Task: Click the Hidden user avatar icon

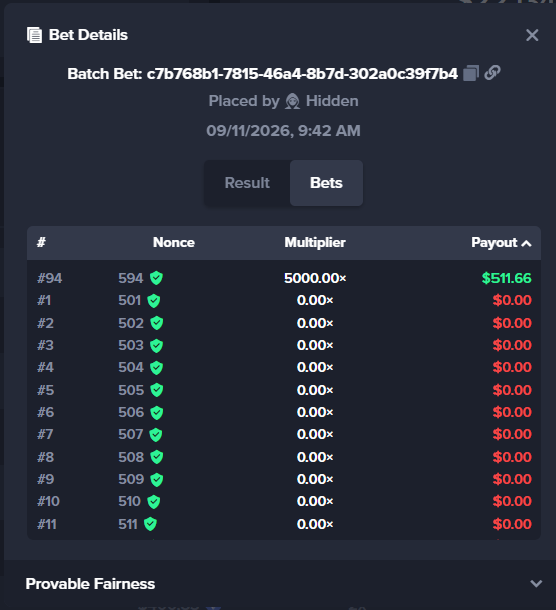Action: coord(293,101)
